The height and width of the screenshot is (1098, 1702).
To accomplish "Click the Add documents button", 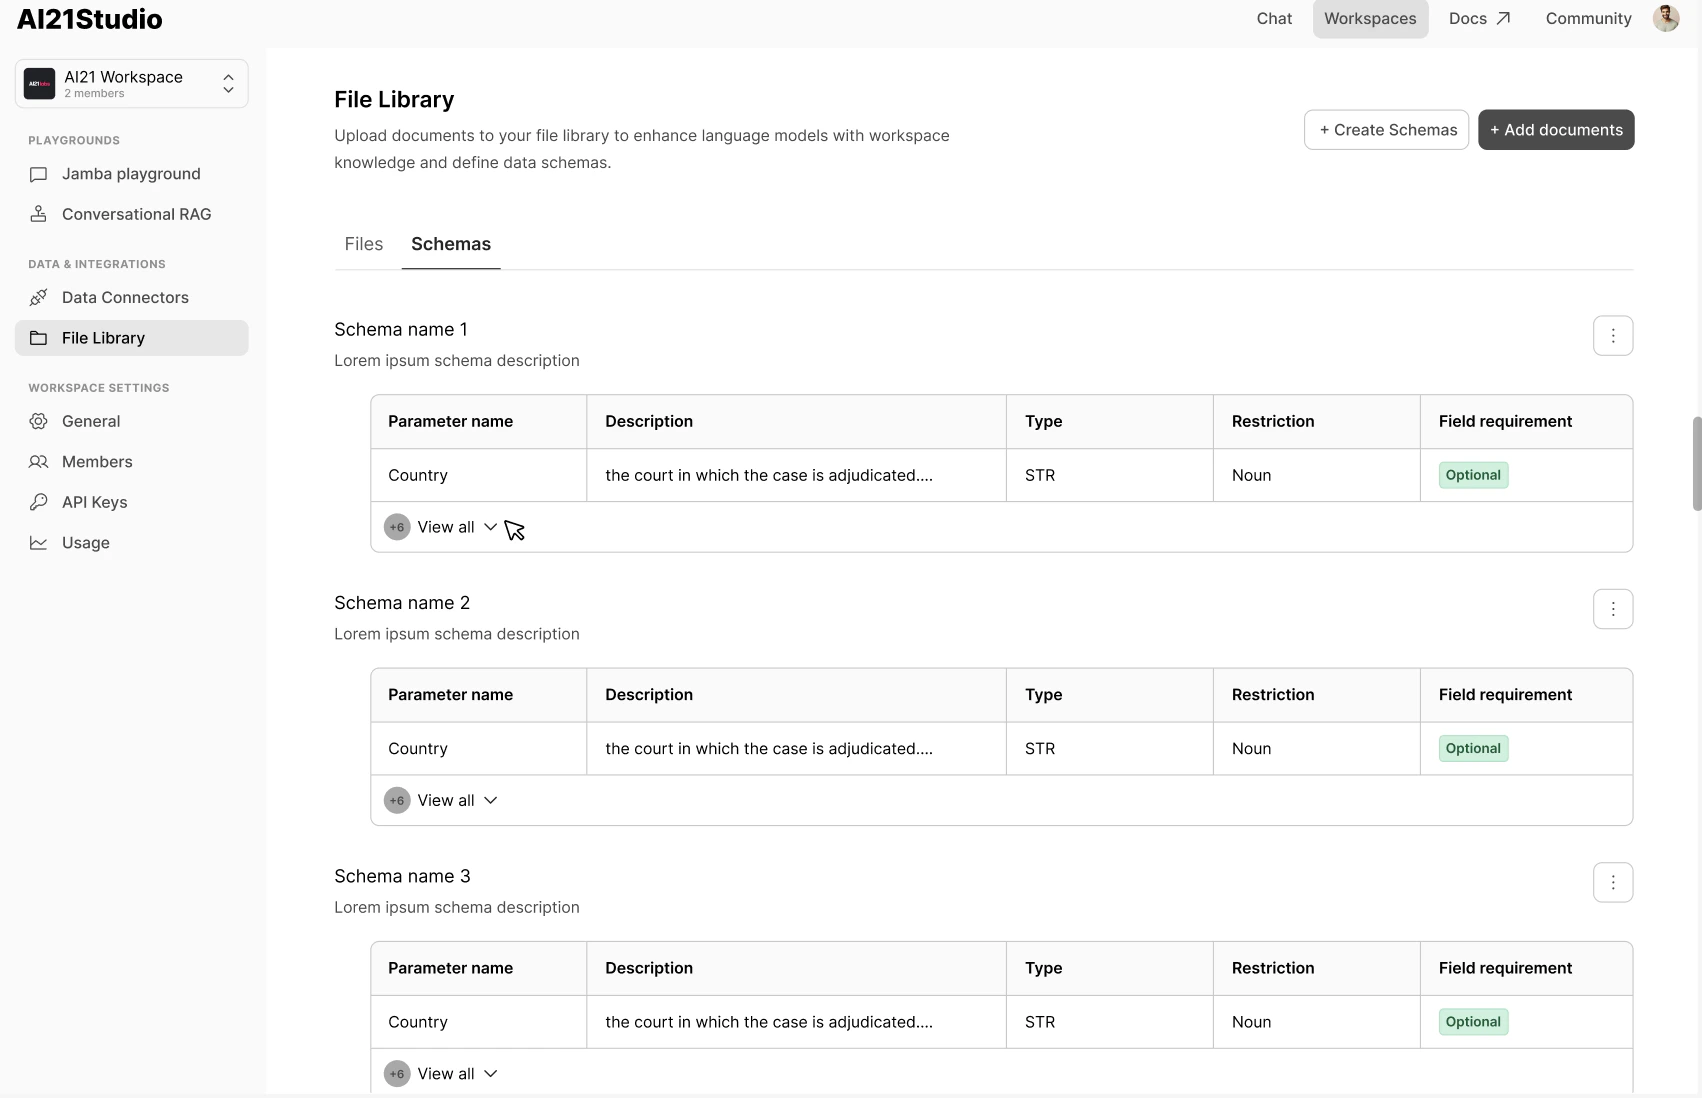I will [x=1556, y=130].
